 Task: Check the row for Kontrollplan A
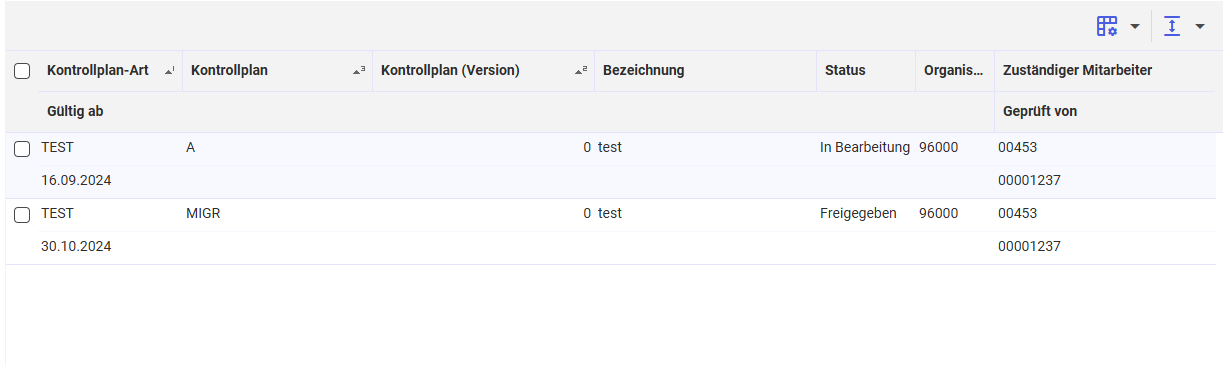(x=22, y=149)
